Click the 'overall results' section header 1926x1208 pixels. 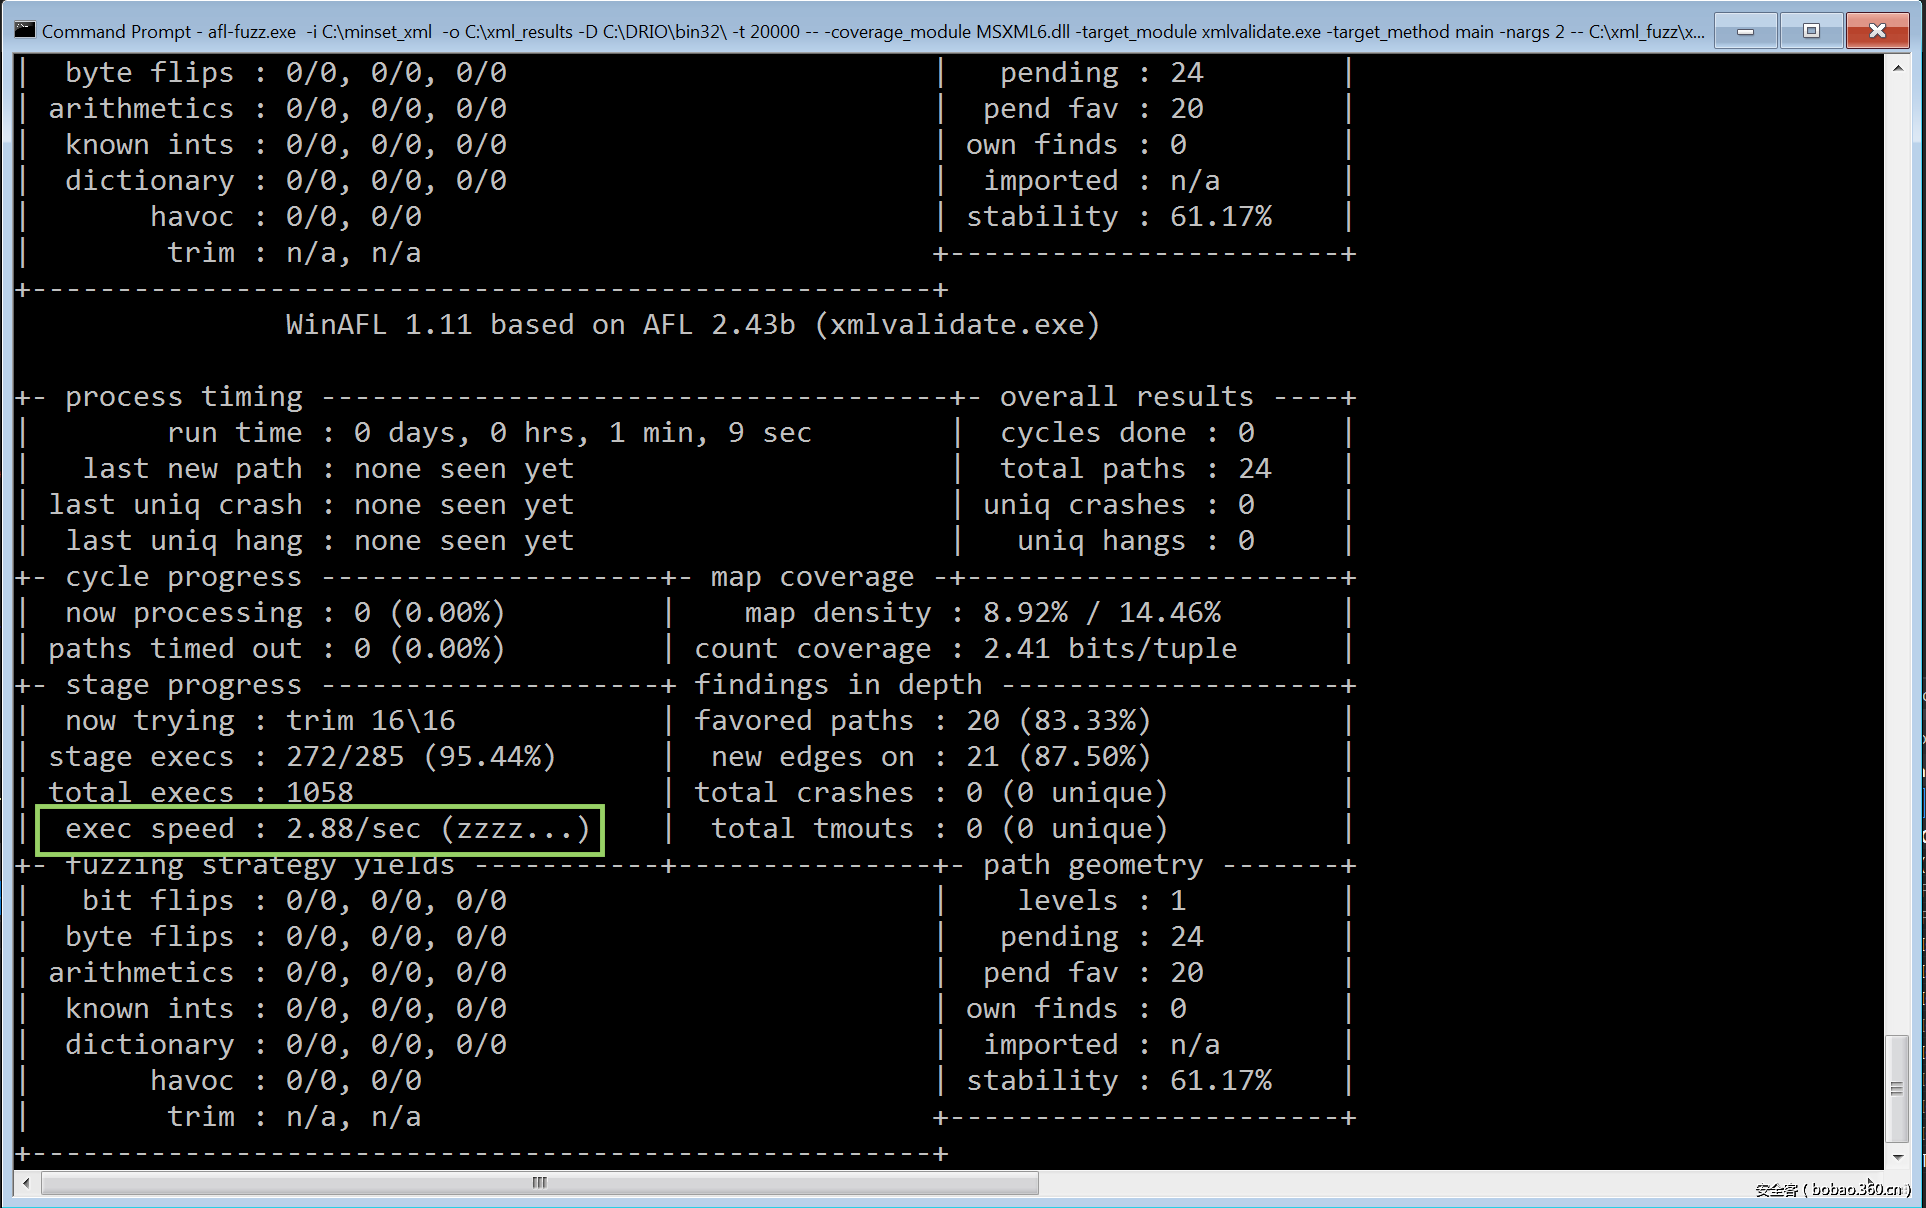coord(1126,397)
